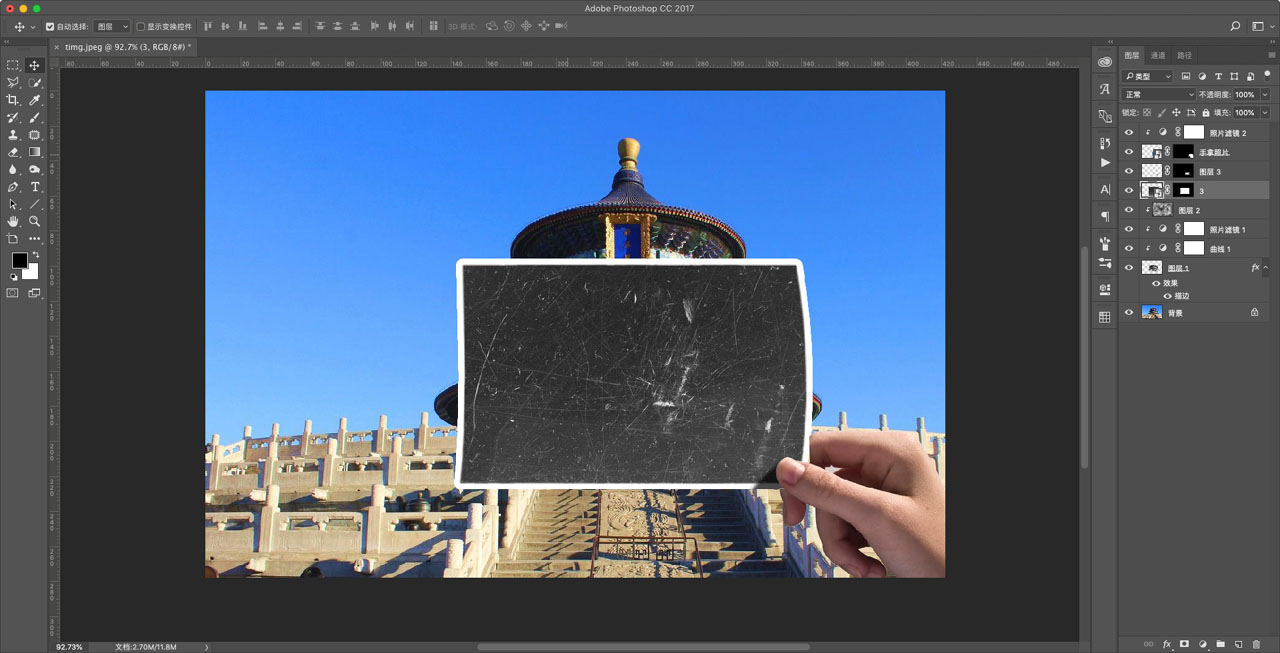This screenshot has width=1280, height=653.
Task: Collapse 图层 1 effects list
Action: pyautogui.click(x=1266, y=268)
